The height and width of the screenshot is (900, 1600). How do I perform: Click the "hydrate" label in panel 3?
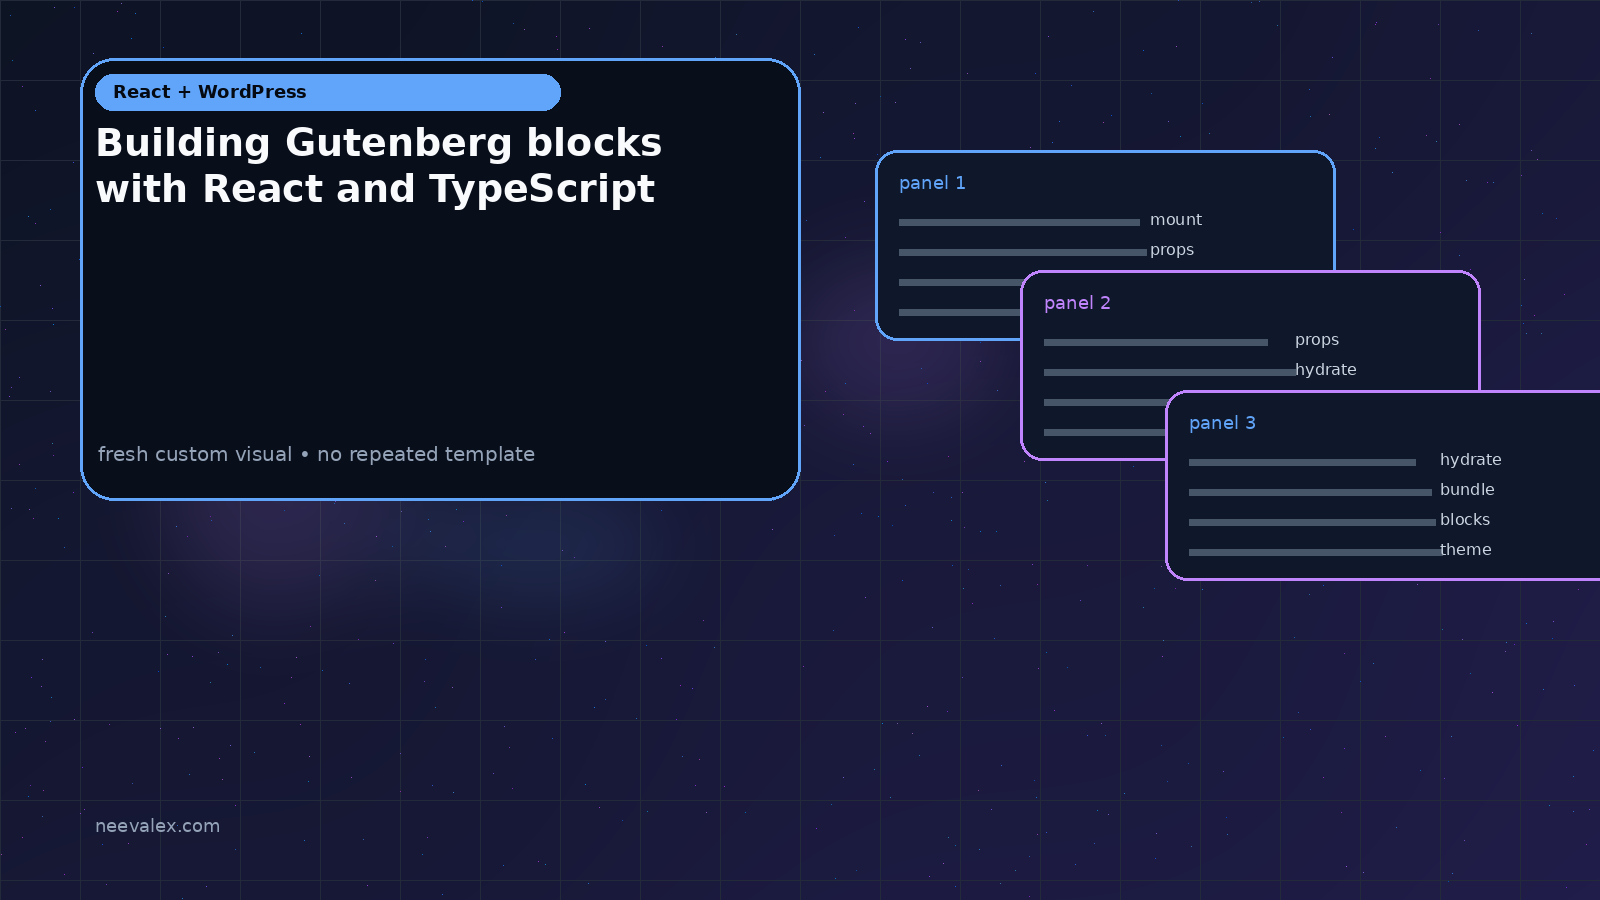tap(1471, 460)
